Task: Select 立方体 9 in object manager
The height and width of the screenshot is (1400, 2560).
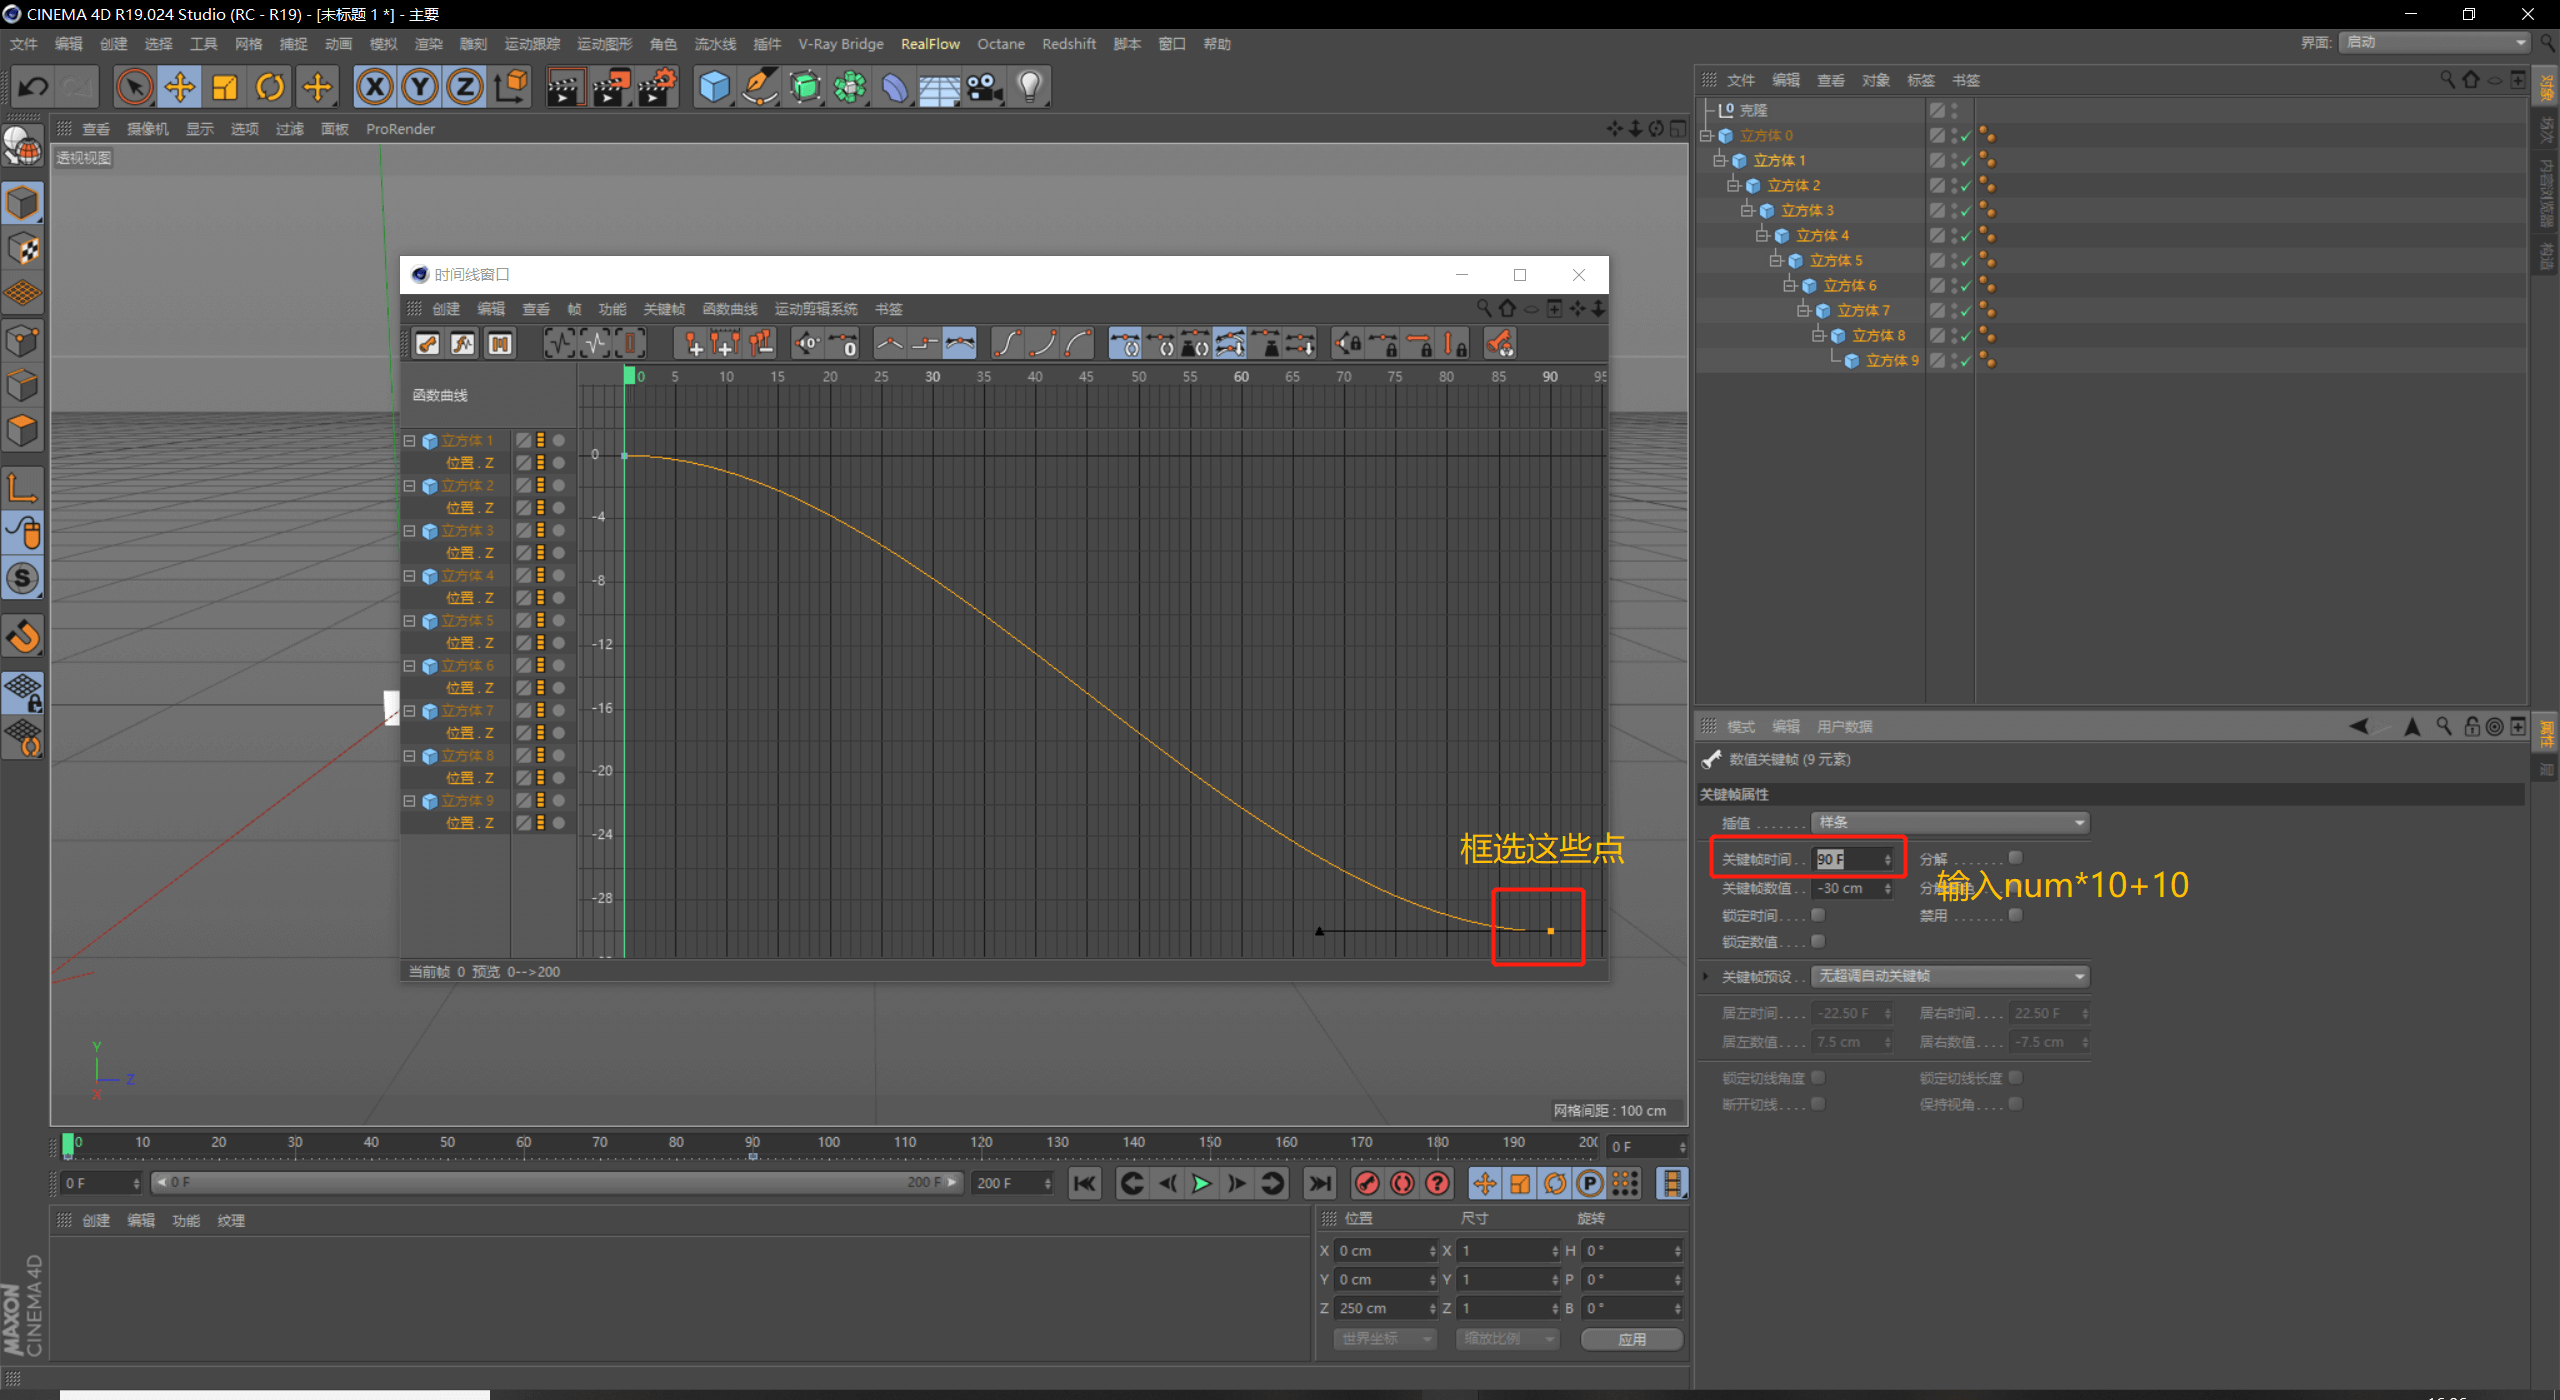Action: pyautogui.click(x=1892, y=361)
